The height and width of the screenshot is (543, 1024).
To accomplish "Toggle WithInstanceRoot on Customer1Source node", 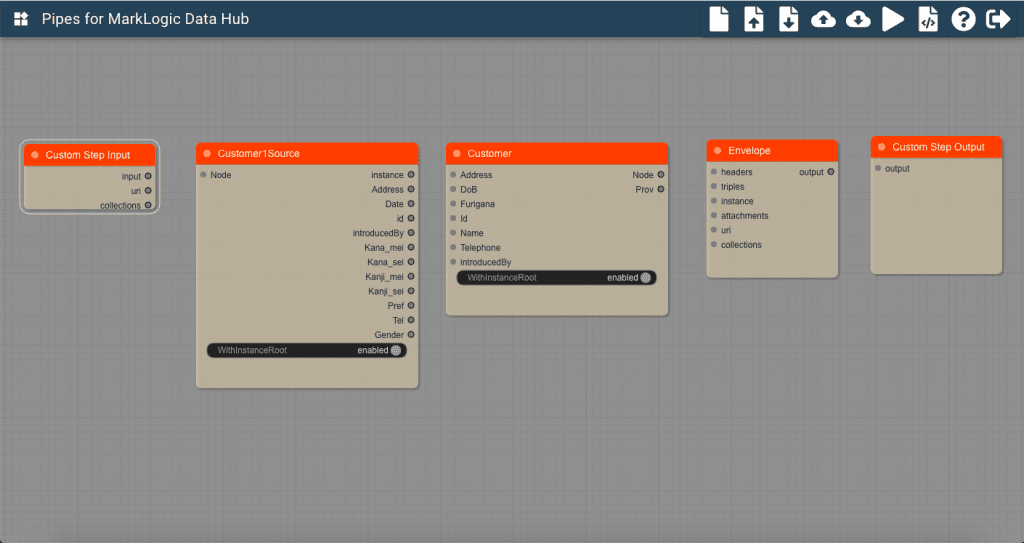I will coord(396,350).
